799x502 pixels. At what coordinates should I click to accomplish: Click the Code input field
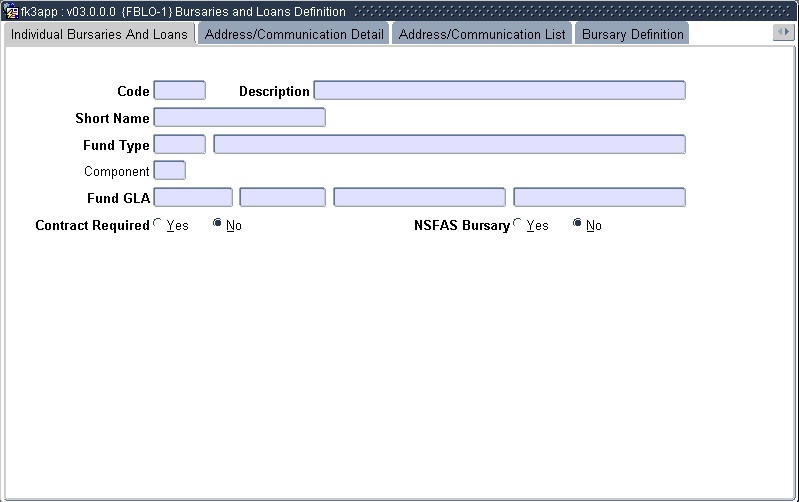coord(180,91)
